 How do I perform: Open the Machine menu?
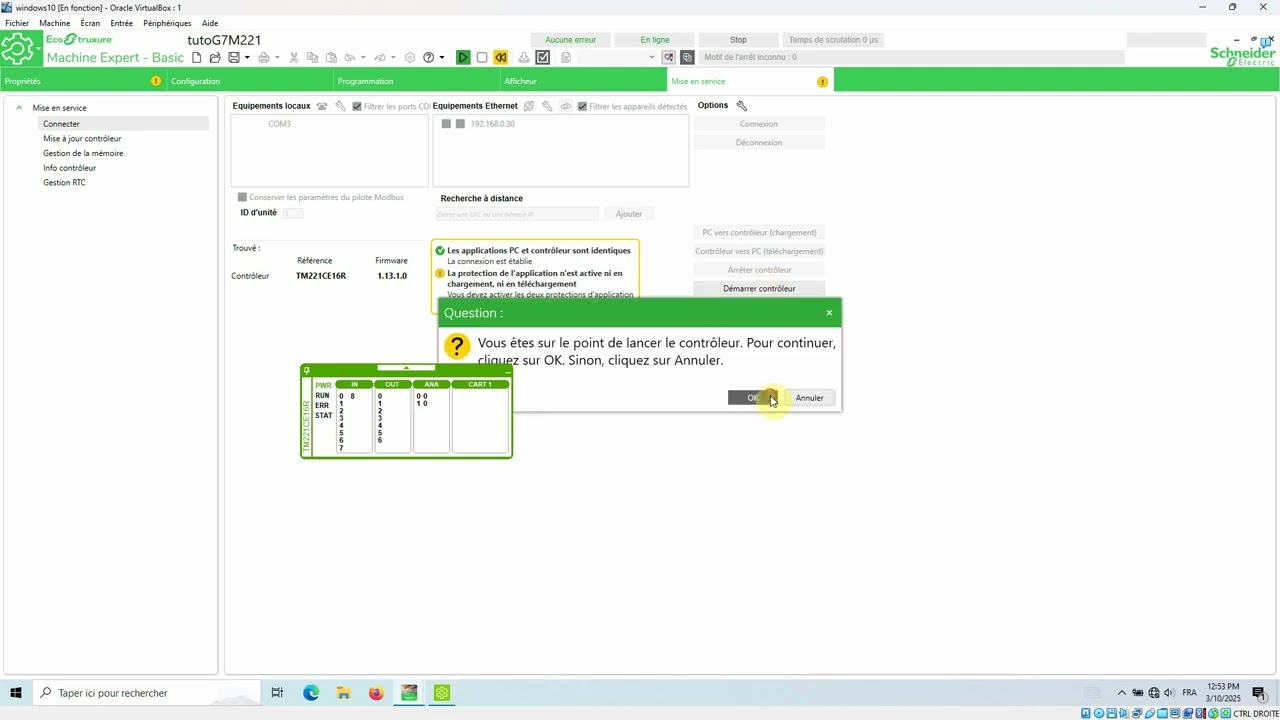coord(55,23)
